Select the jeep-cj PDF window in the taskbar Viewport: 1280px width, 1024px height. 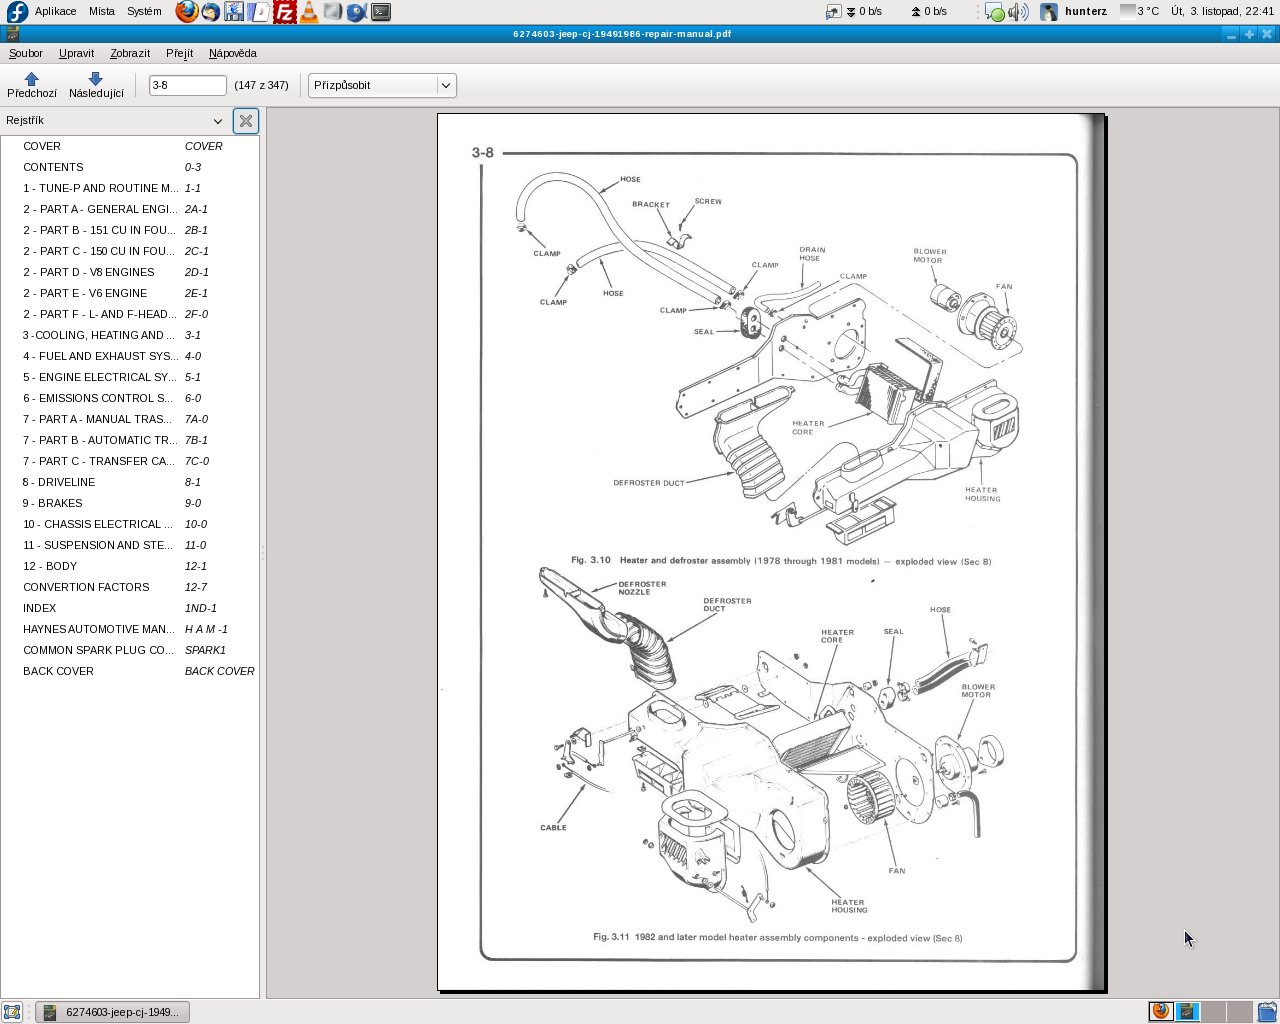[112, 1012]
